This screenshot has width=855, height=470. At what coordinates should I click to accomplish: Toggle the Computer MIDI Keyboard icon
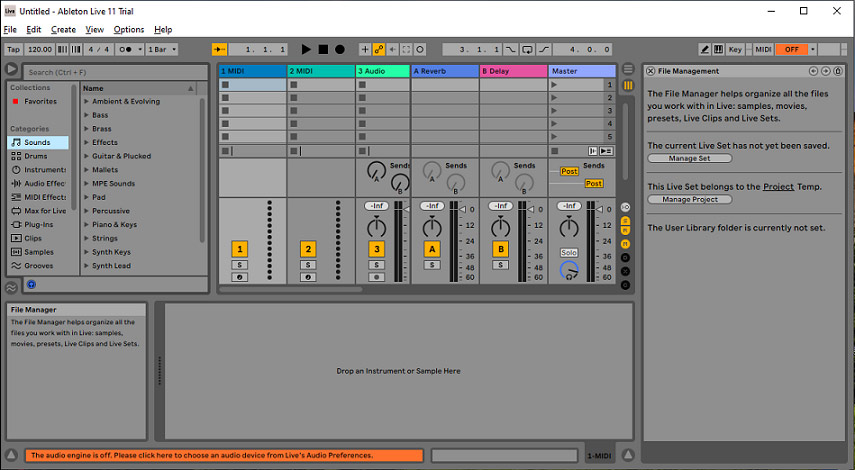pos(719,49)
